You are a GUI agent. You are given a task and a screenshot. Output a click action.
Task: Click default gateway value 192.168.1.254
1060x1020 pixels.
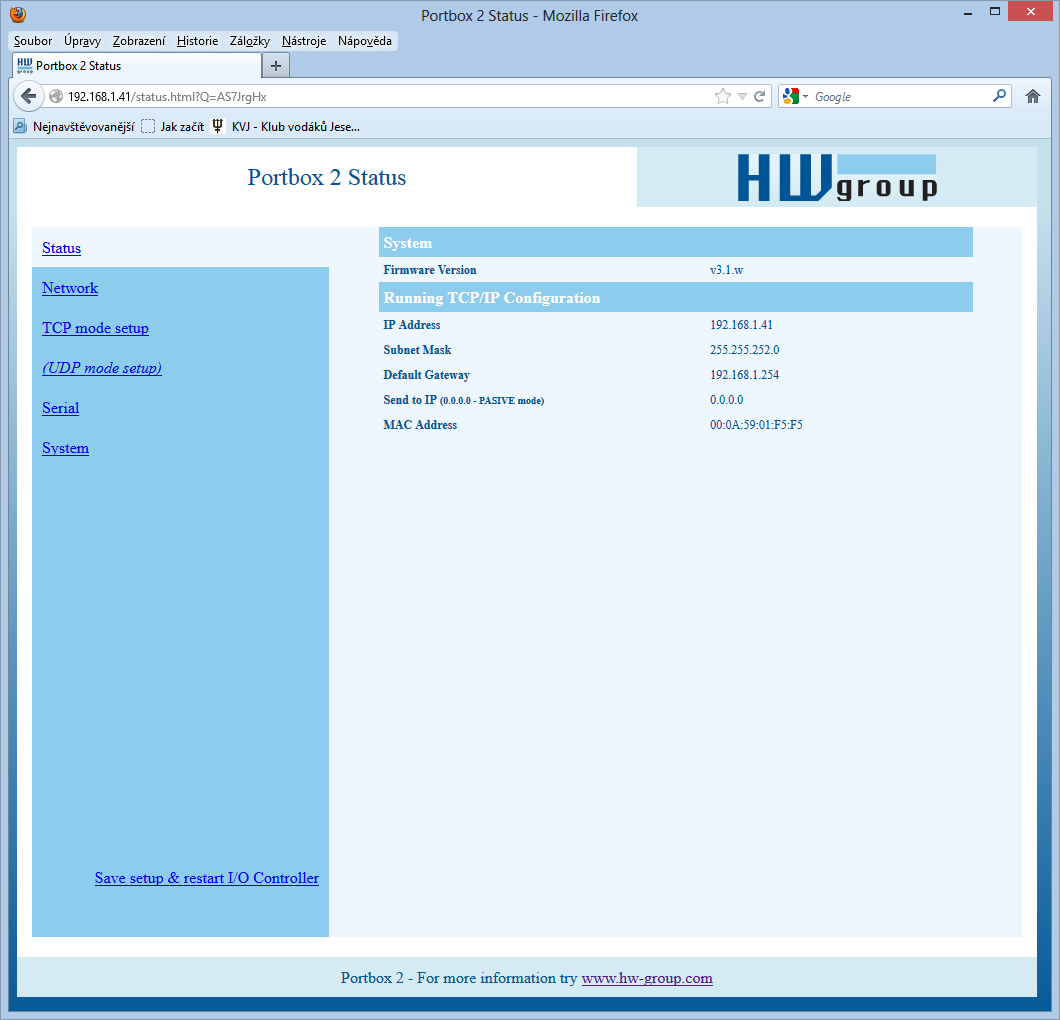(x=744, y=374)
